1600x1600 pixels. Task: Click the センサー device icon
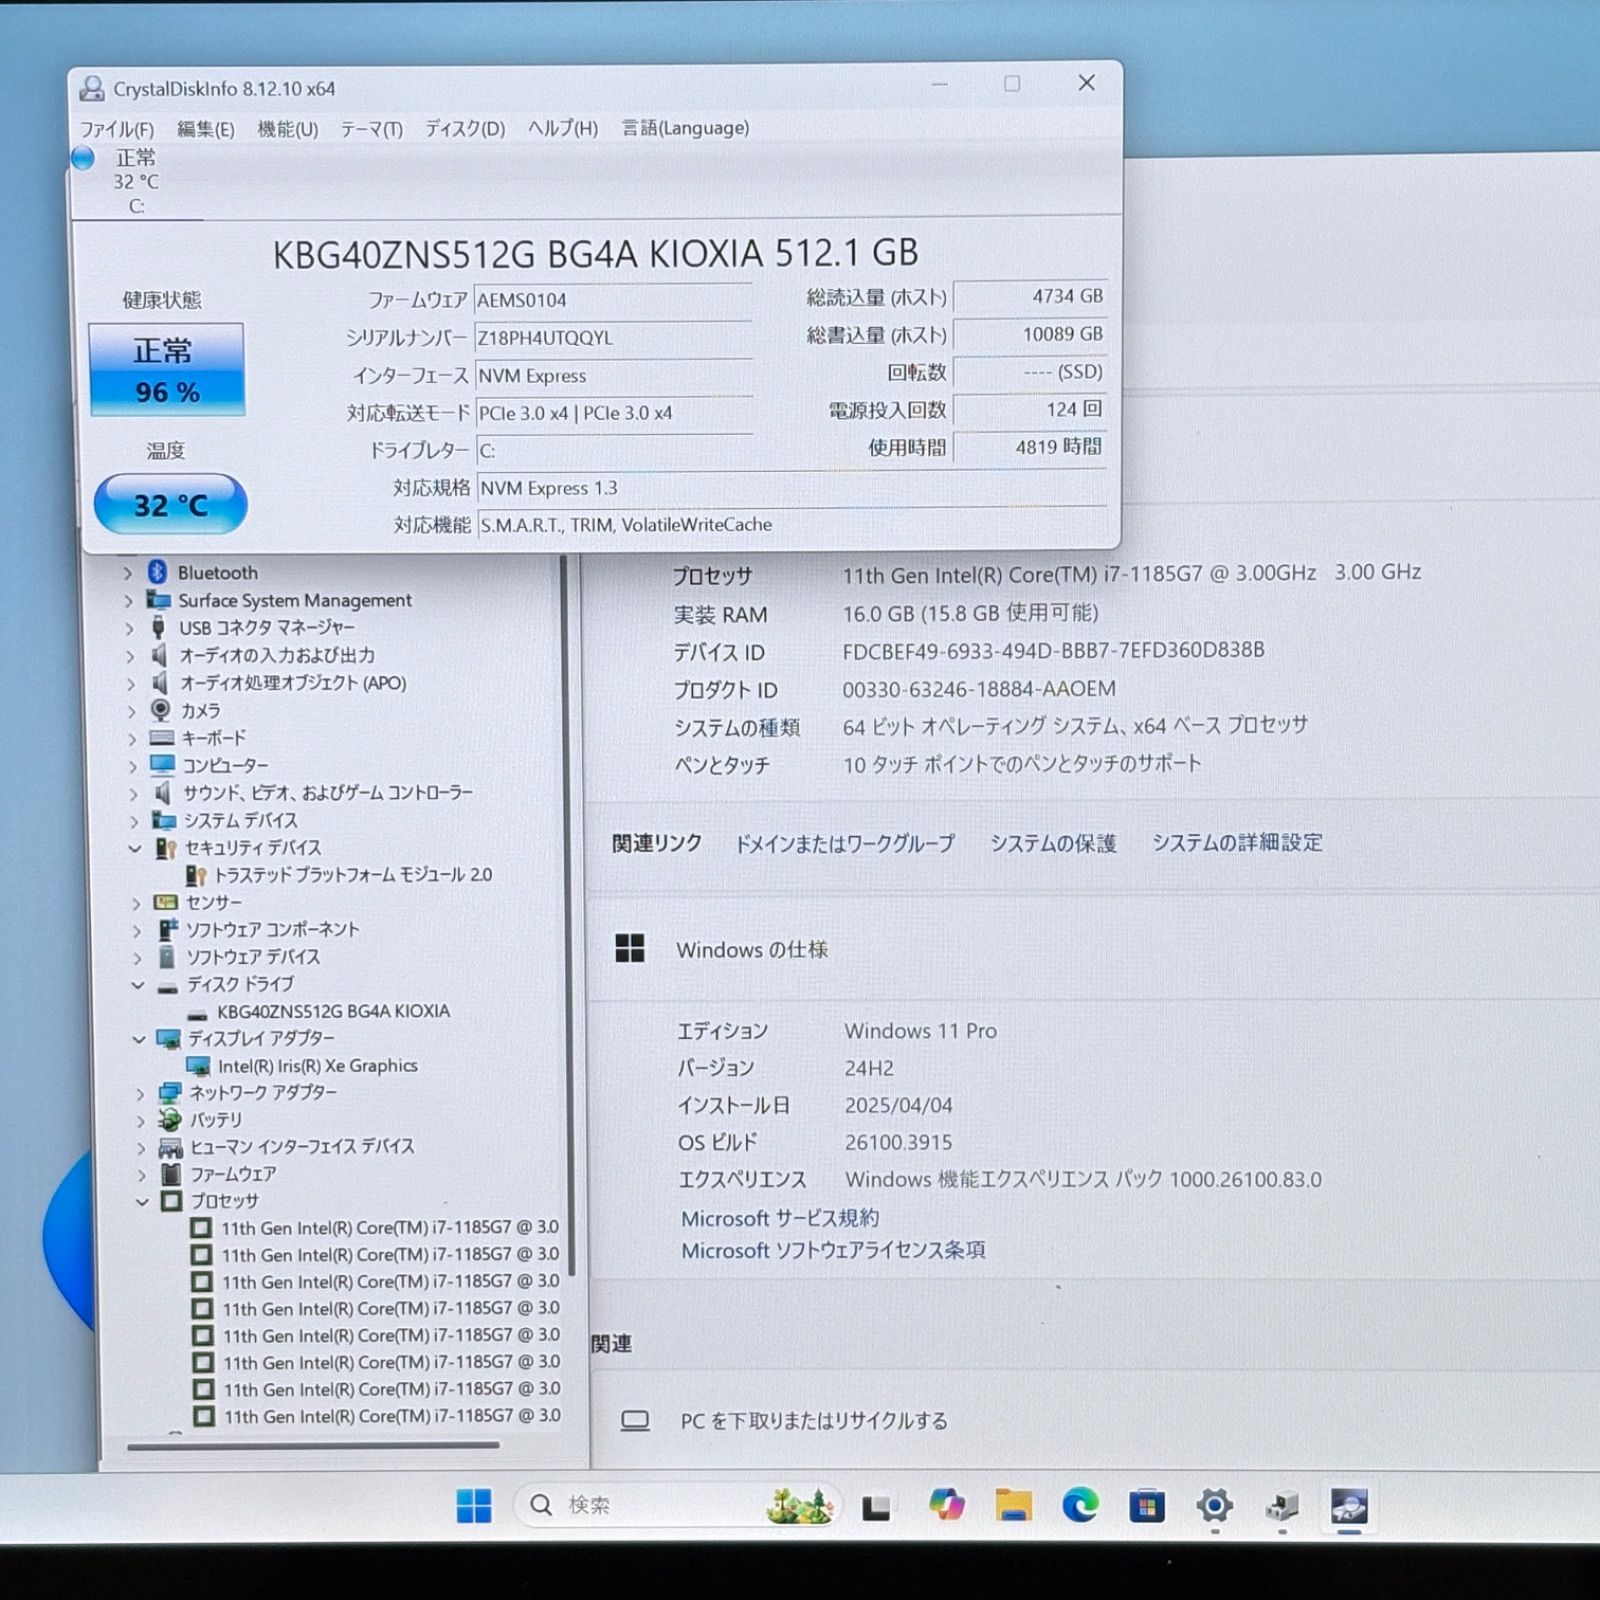pyautogui.click(x=165, y=902)
